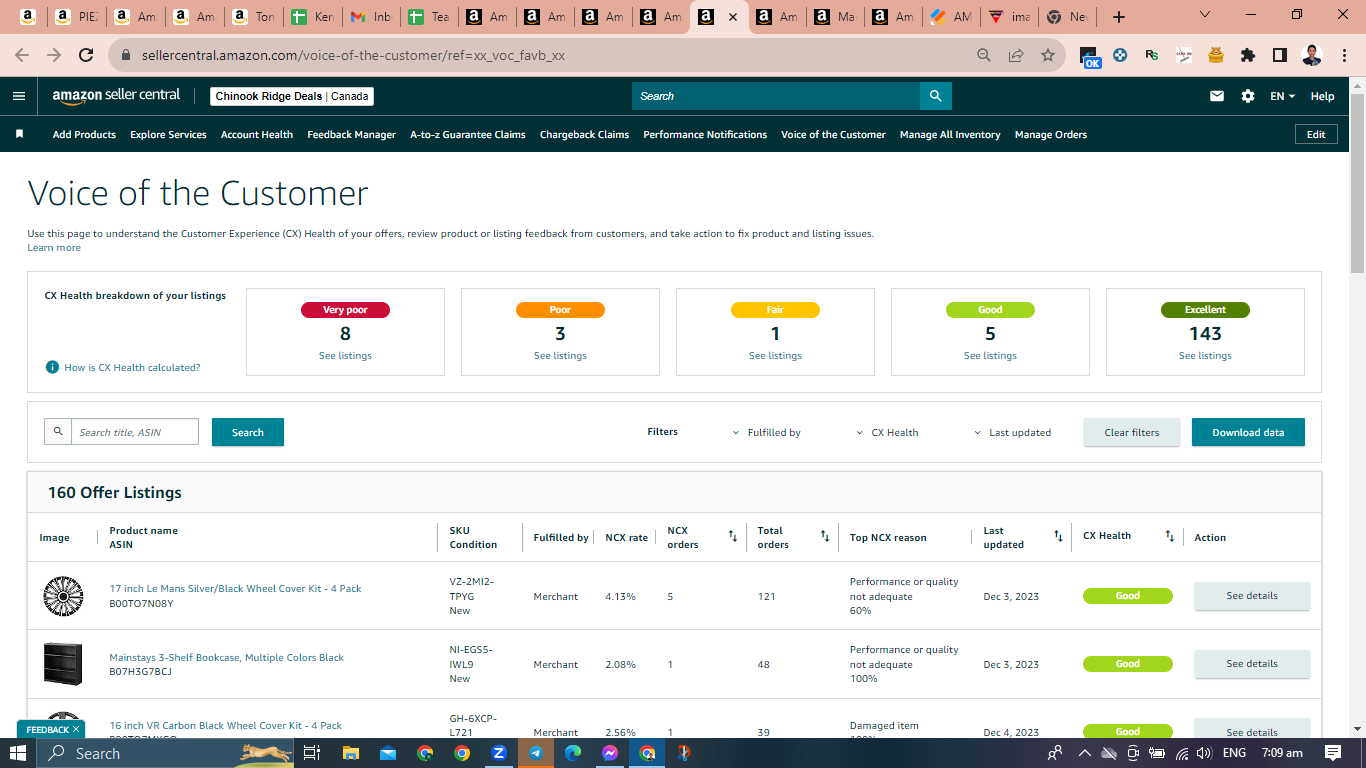Open the browser tab search chevron
The height and width of the screenshot is (768, 1366).
tap(1205, 15)
